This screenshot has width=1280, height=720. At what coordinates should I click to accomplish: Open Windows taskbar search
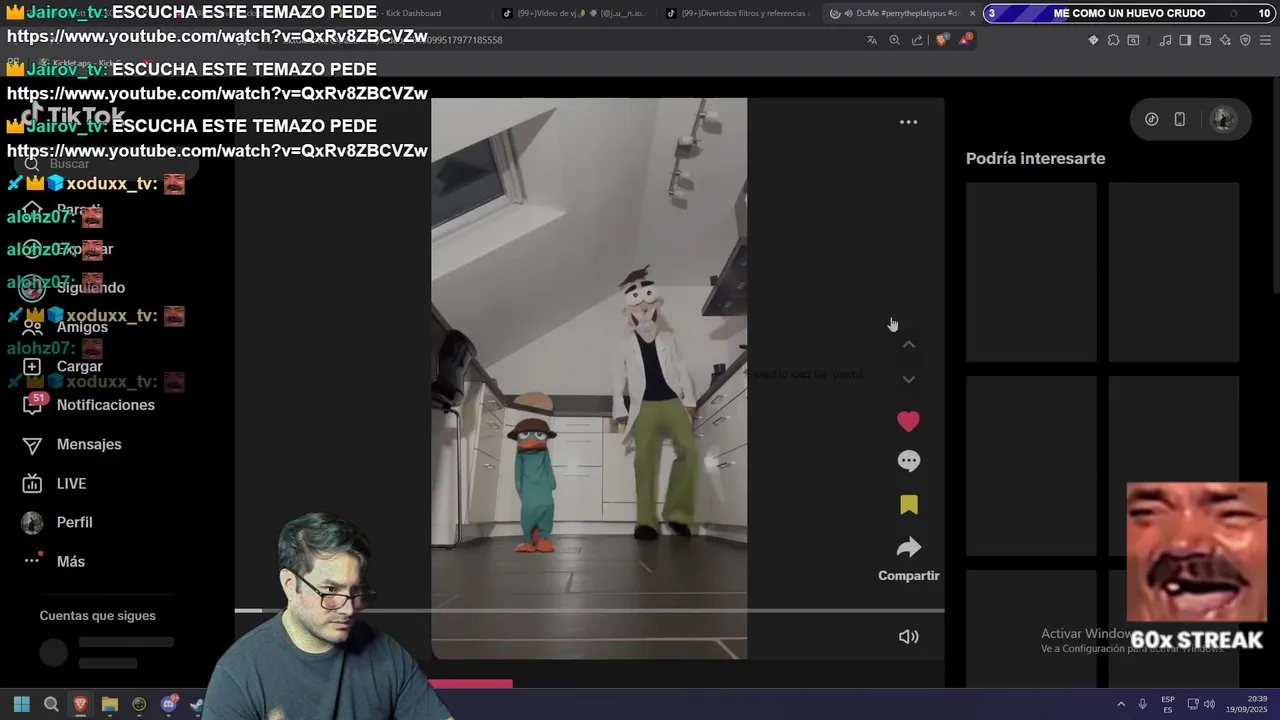(51, 704)
